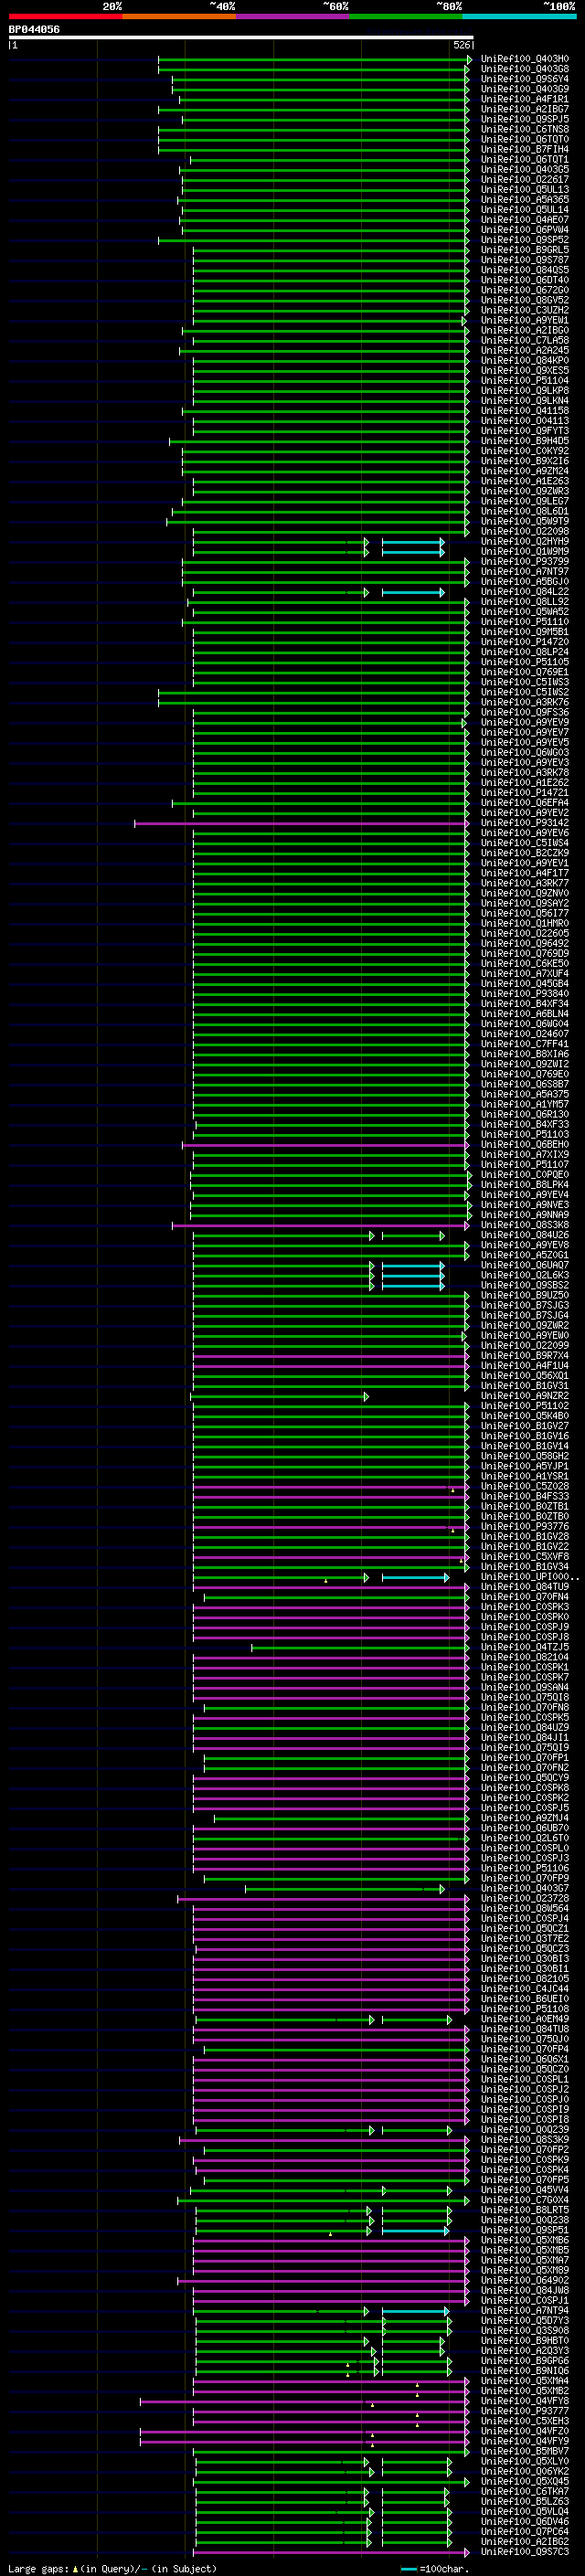The height and width of the screenshot is (2576, 585).
Task: Select hit label UniRef100_B9GRL5
Action: click(x=525, y=250)
